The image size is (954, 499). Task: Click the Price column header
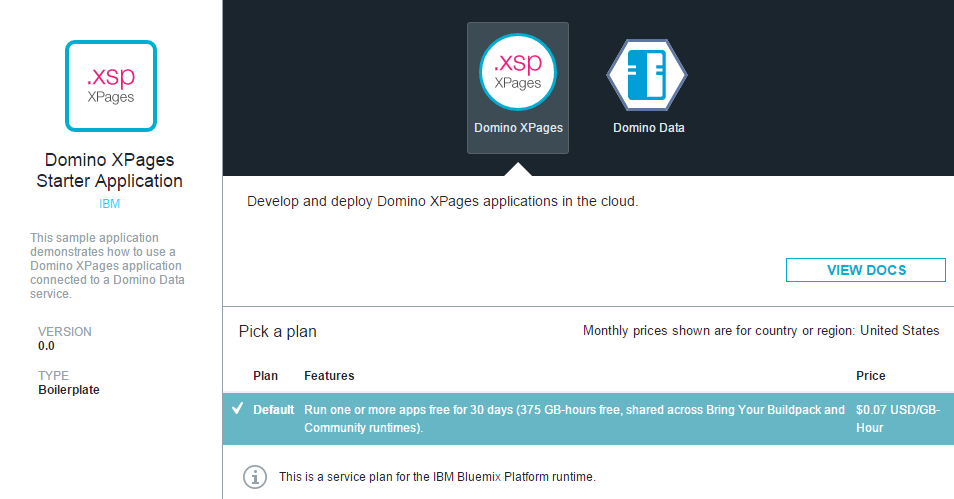[x=871, y=376]
